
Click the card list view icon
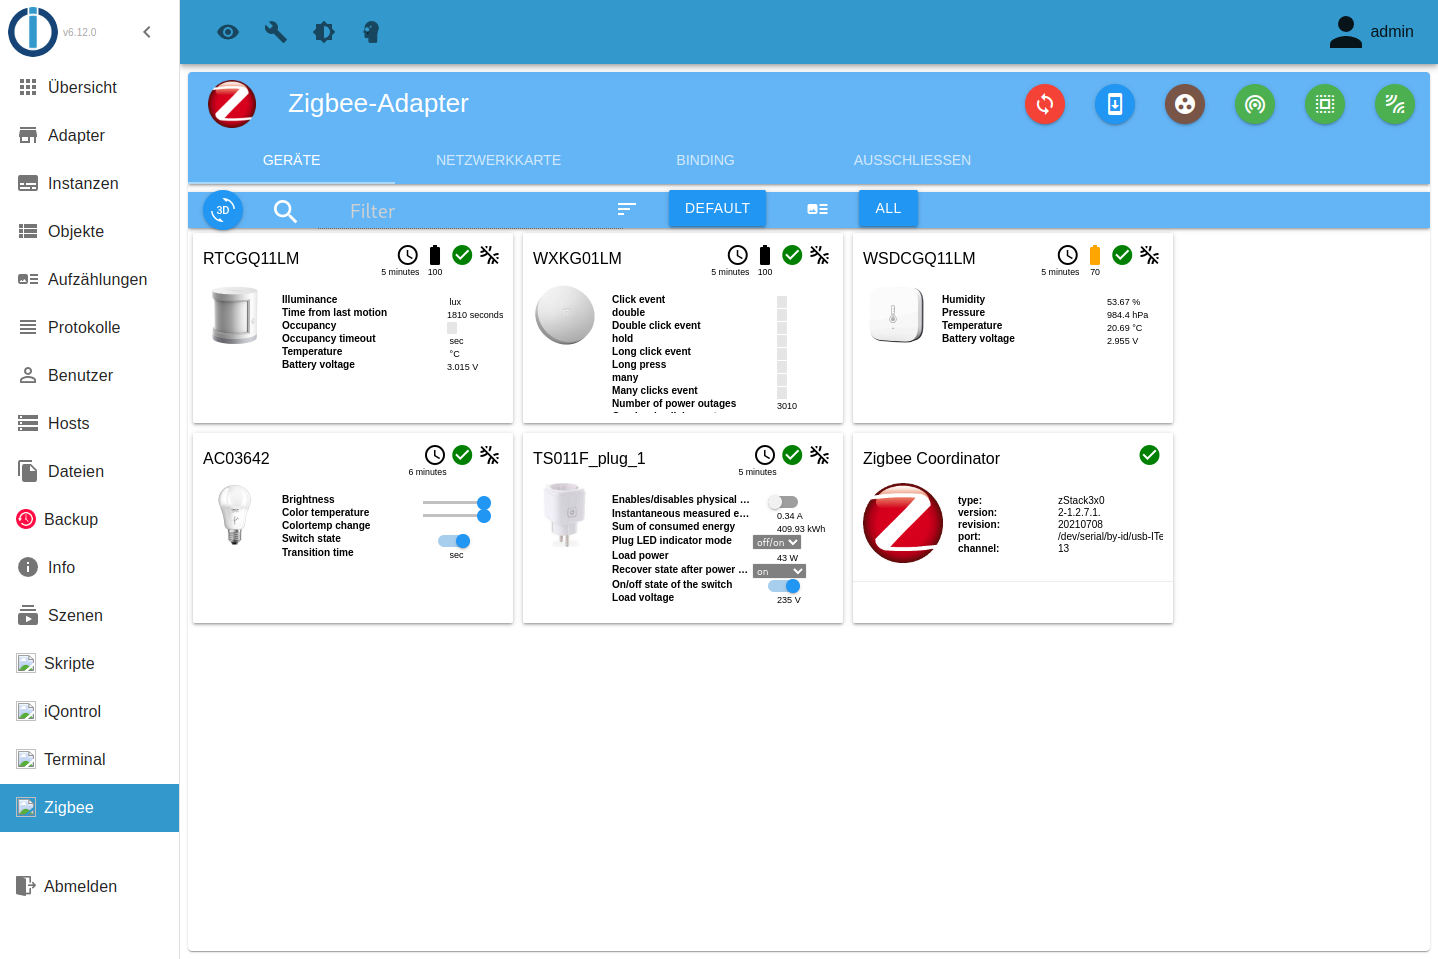point(818,209)
